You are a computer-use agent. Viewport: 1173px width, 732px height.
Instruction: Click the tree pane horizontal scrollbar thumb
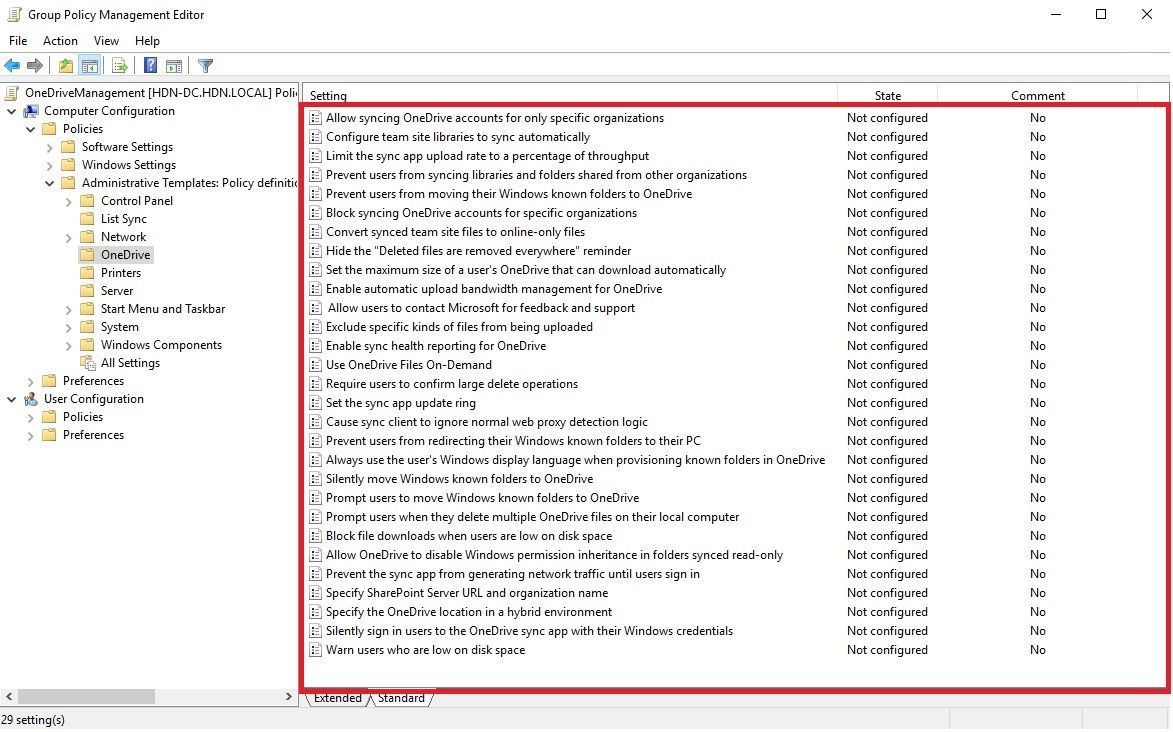pyautogui.click(x=86, y=697)
